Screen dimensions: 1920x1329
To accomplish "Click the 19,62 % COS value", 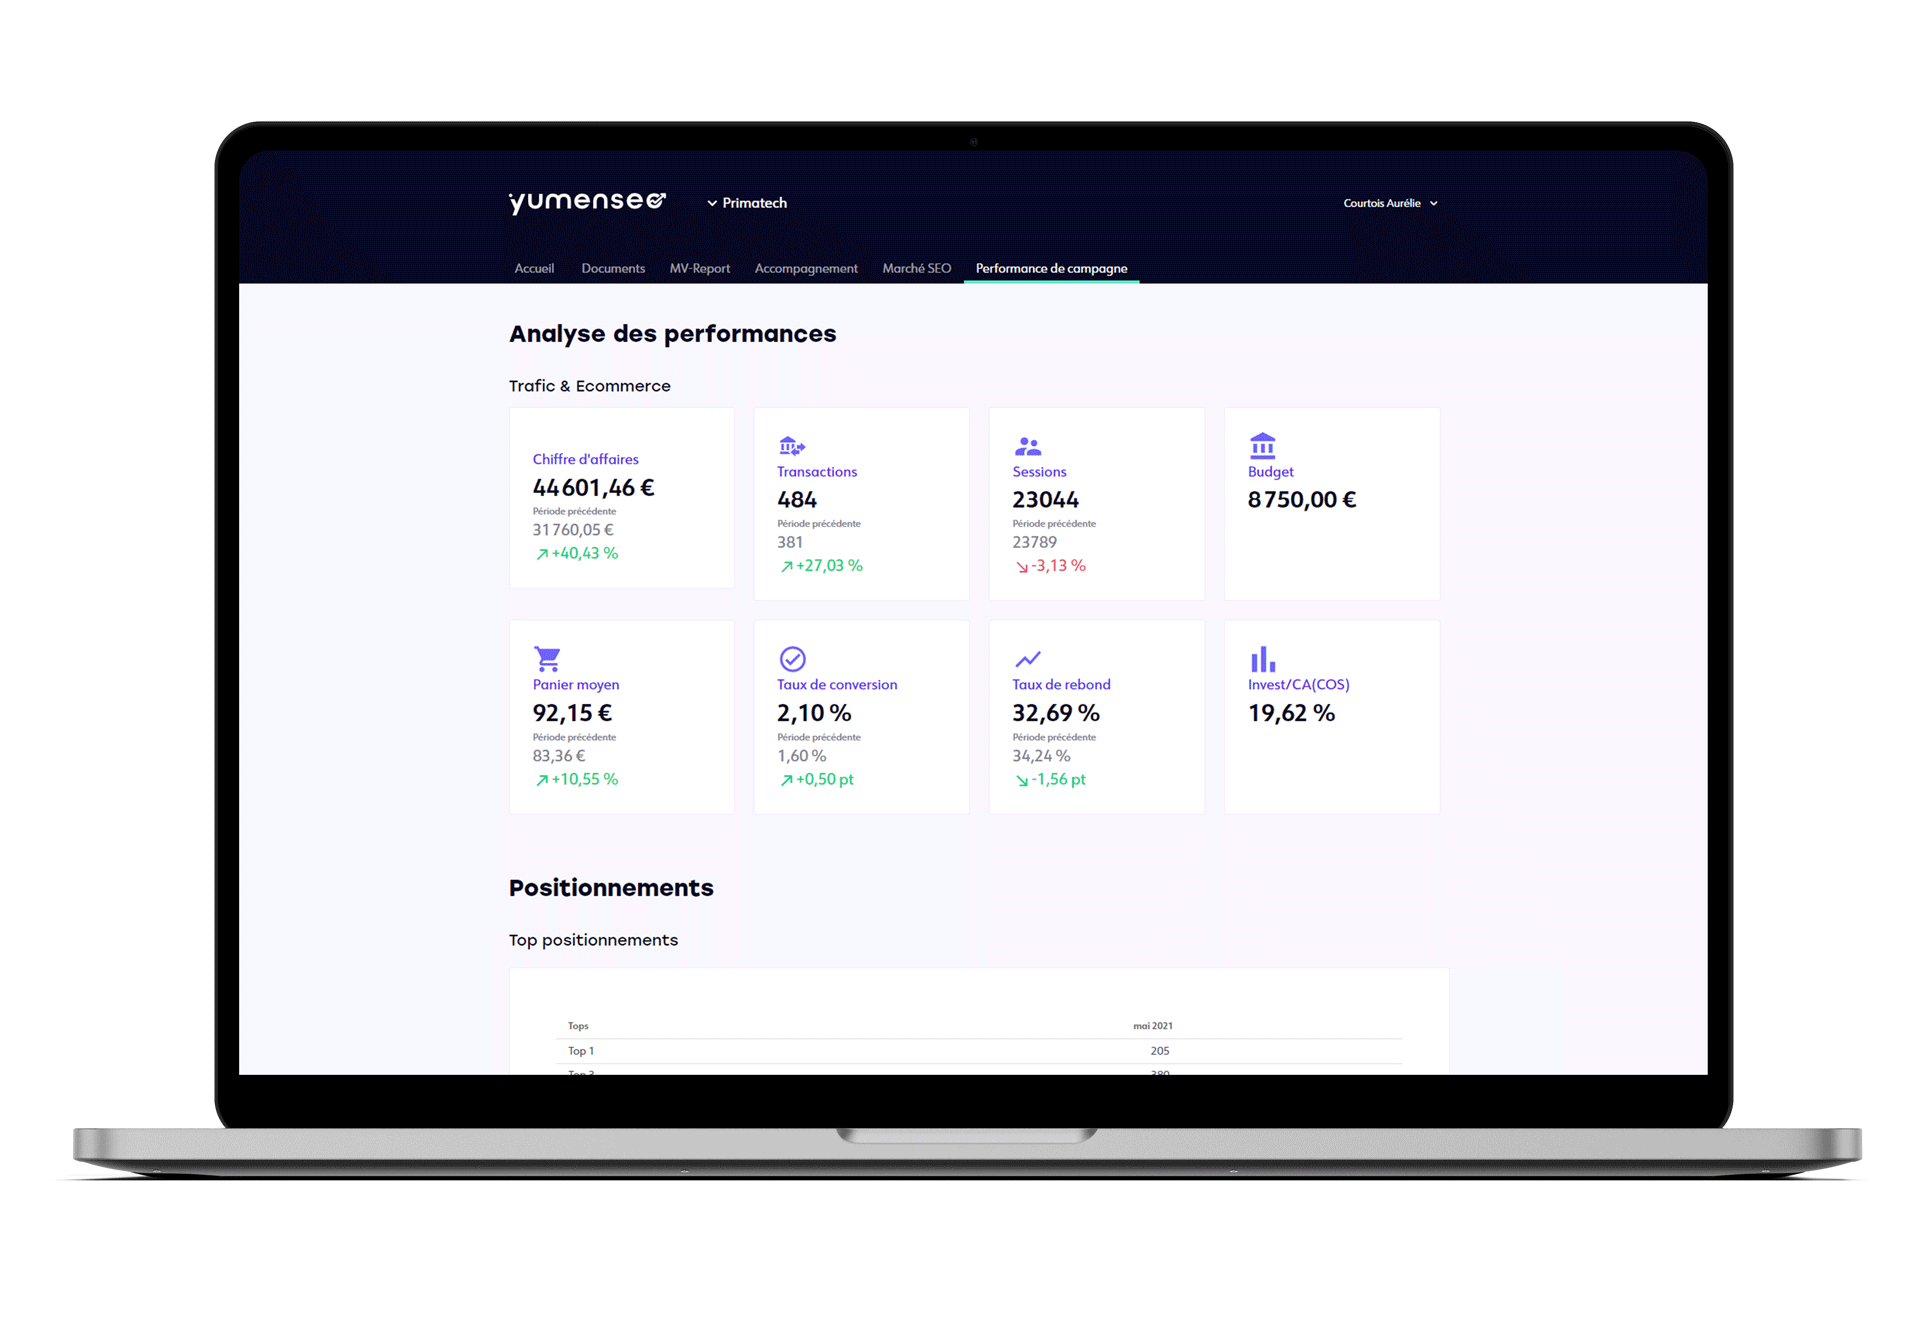I will point(1291,713).
